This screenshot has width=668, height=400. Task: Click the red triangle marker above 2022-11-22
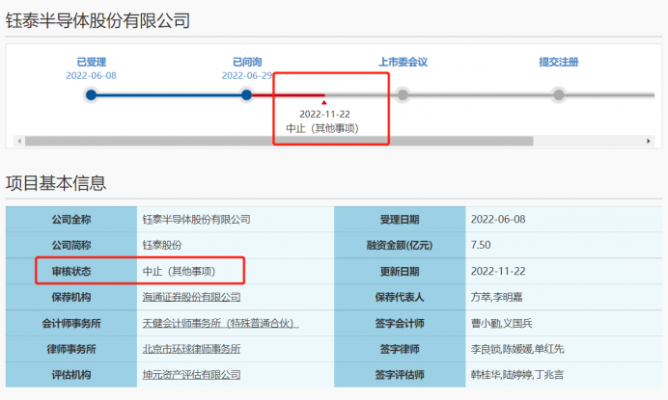(323, 101)
